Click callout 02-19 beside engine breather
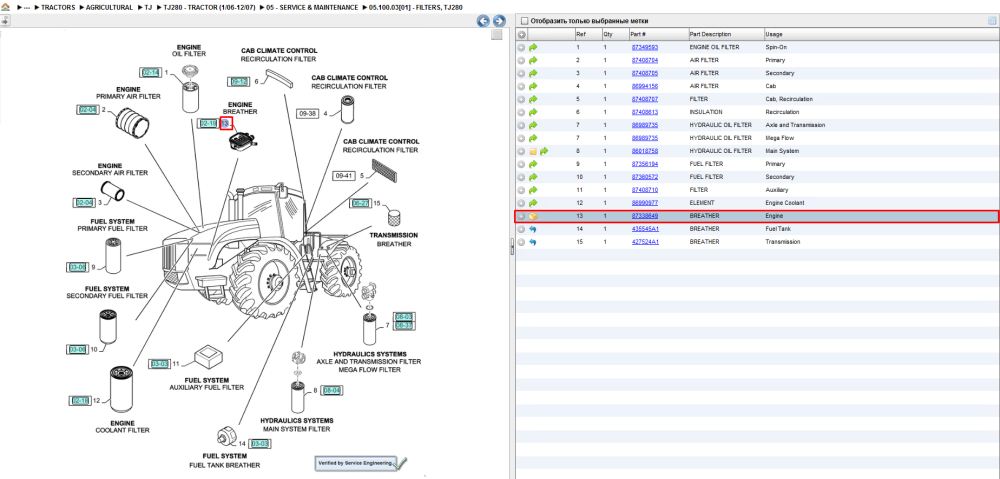The height and width of the screenshot is (479, 1000). click(x=209, y=123)
